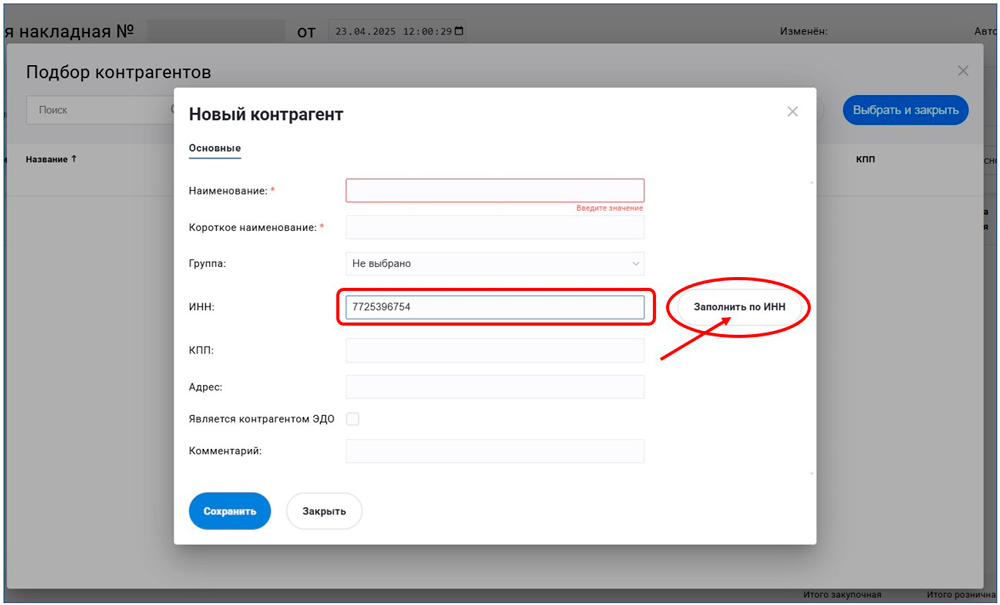
Task: Click the КПП column header in table
Action: pos(866,160)
